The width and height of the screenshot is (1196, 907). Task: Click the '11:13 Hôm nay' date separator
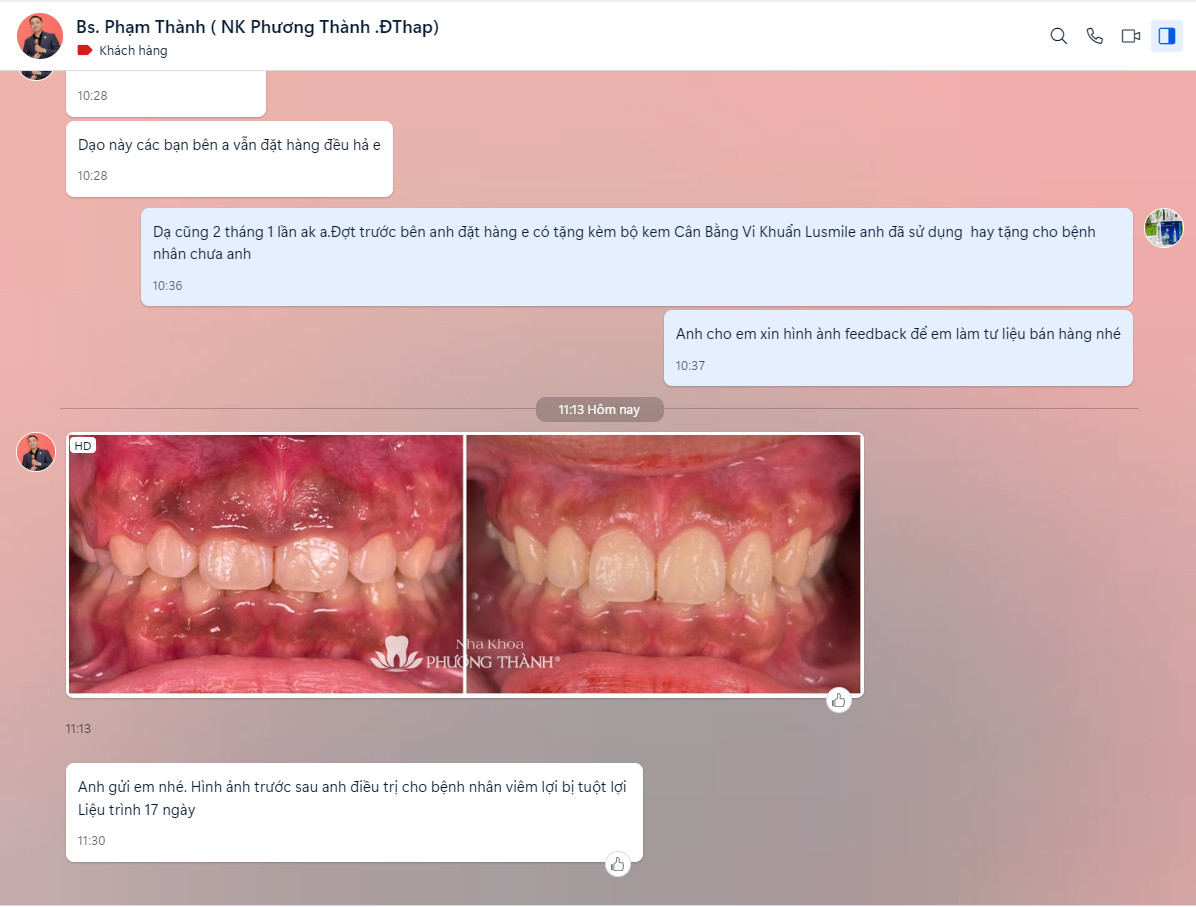pyautogui.click(x=599, y=410)
